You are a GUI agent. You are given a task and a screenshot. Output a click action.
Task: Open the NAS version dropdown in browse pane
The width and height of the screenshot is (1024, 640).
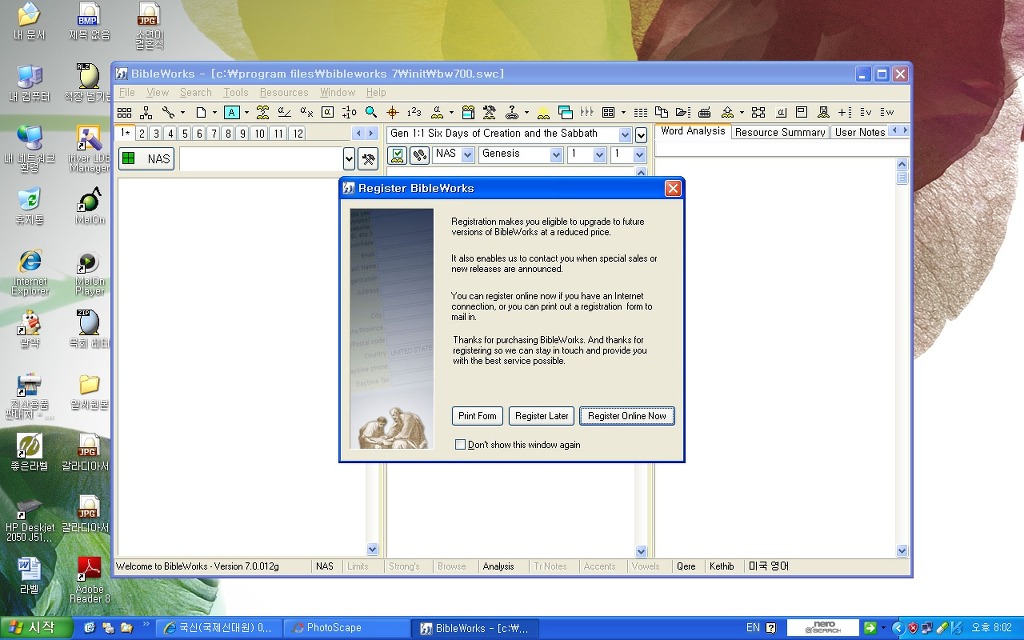coord(466,155)
